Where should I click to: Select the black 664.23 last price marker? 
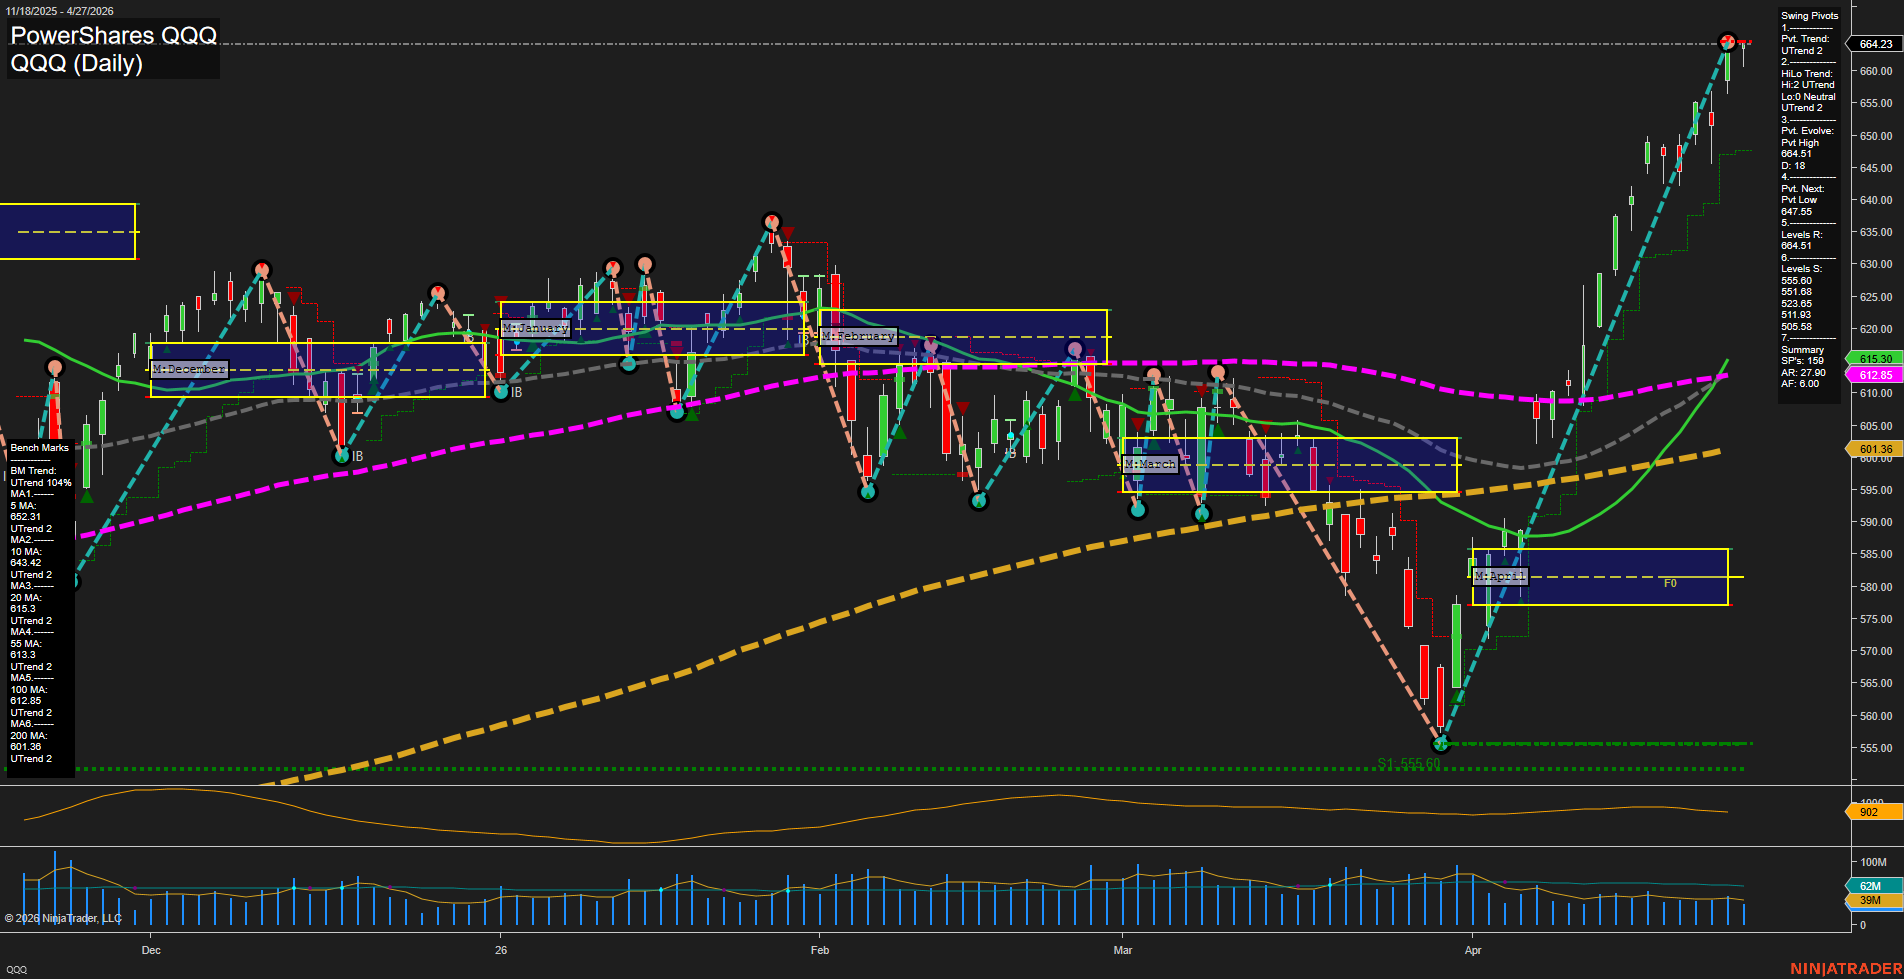tap(1875, 44)
